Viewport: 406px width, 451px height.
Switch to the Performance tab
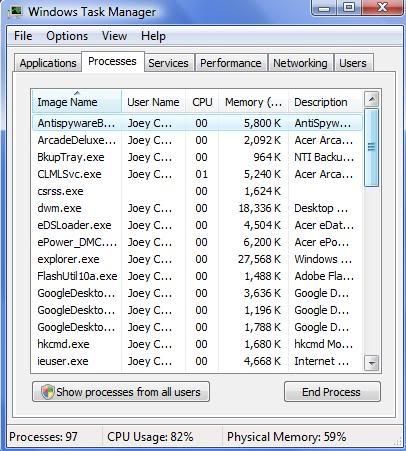[231, 63]
